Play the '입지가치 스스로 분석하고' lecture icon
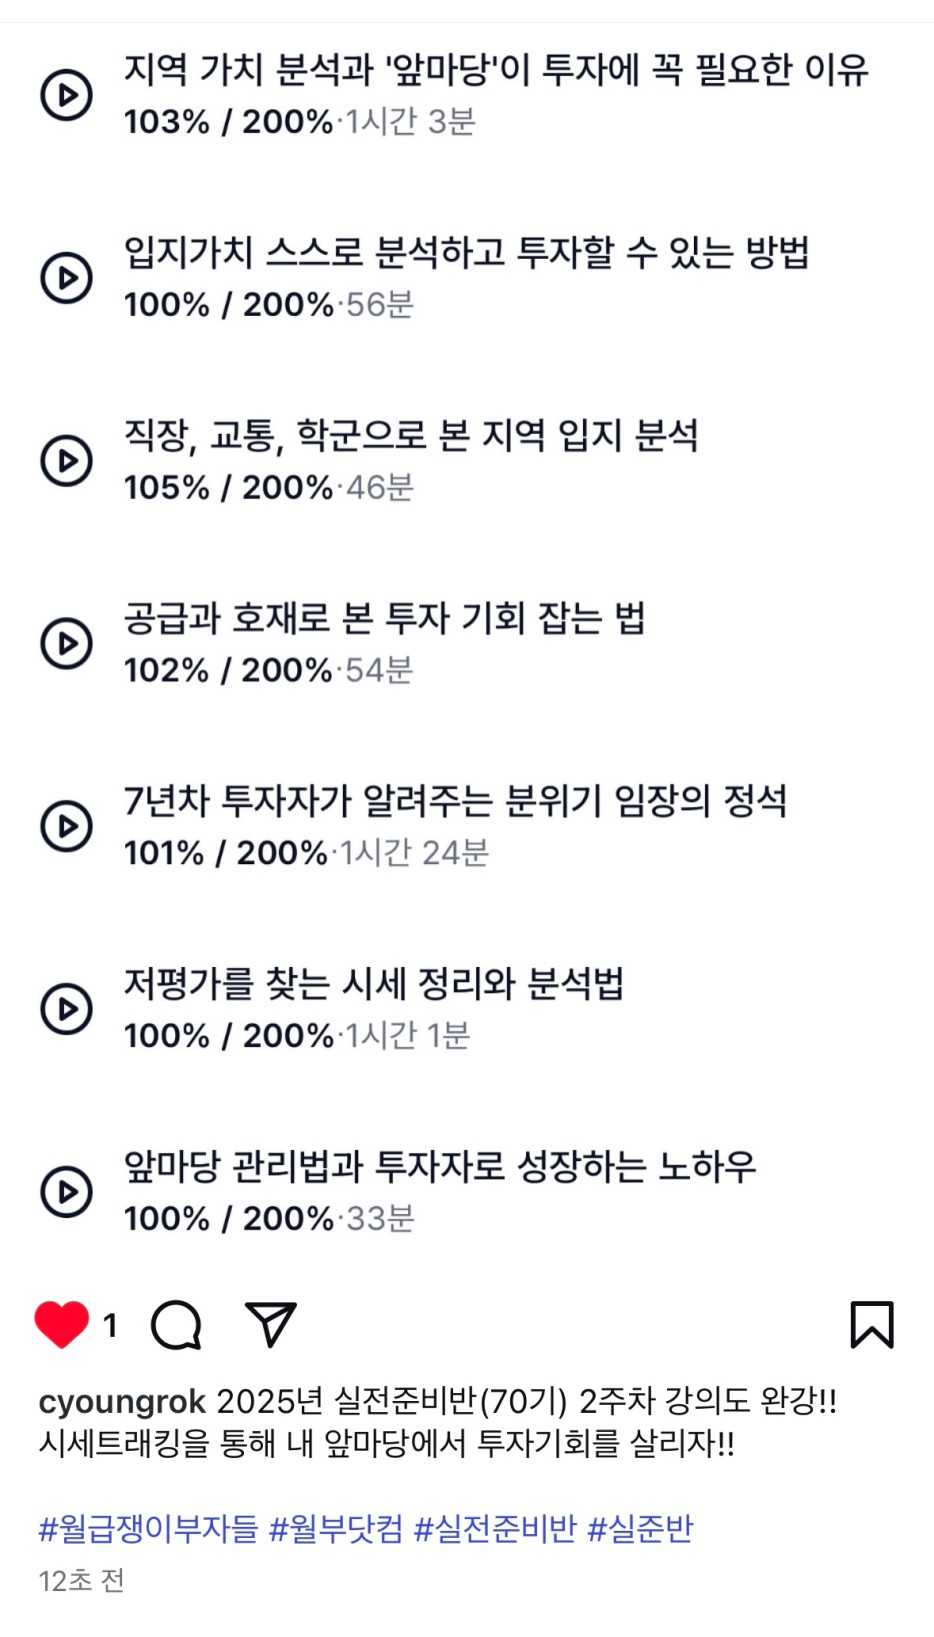 [x=66, y=277]
